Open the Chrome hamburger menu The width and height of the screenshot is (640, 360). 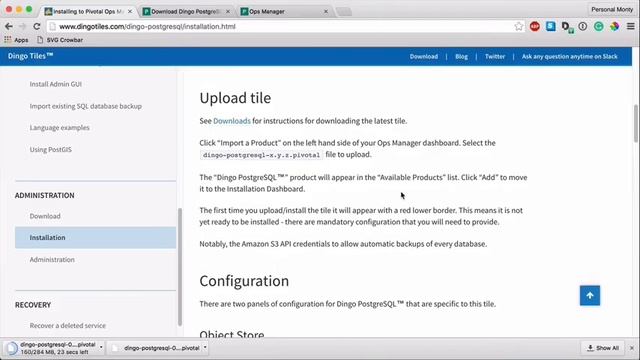click(x=631, y=27)
